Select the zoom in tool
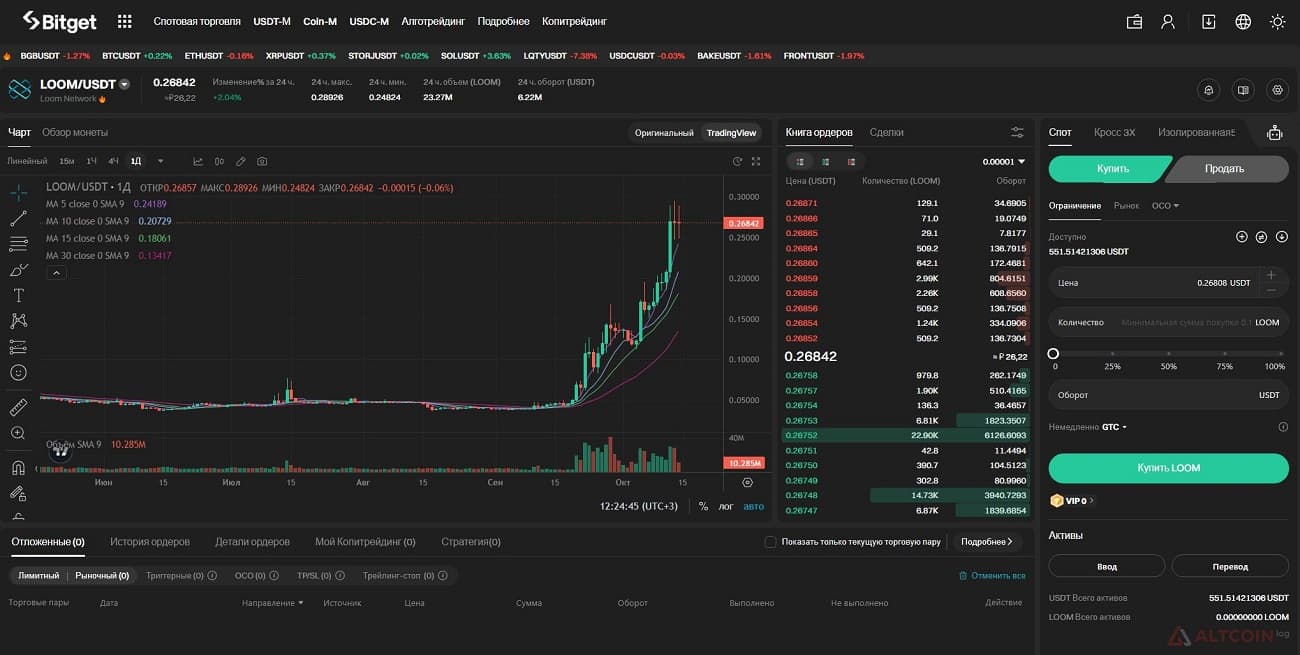1300x655 pixels. (18, 433)
